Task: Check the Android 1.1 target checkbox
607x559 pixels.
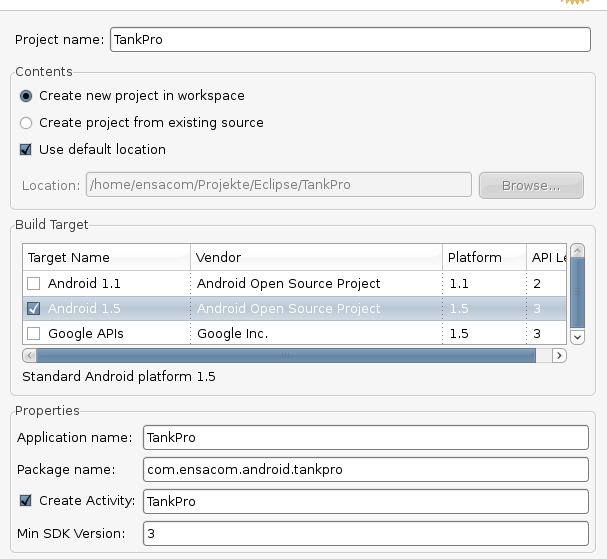Action: point(34,283)
